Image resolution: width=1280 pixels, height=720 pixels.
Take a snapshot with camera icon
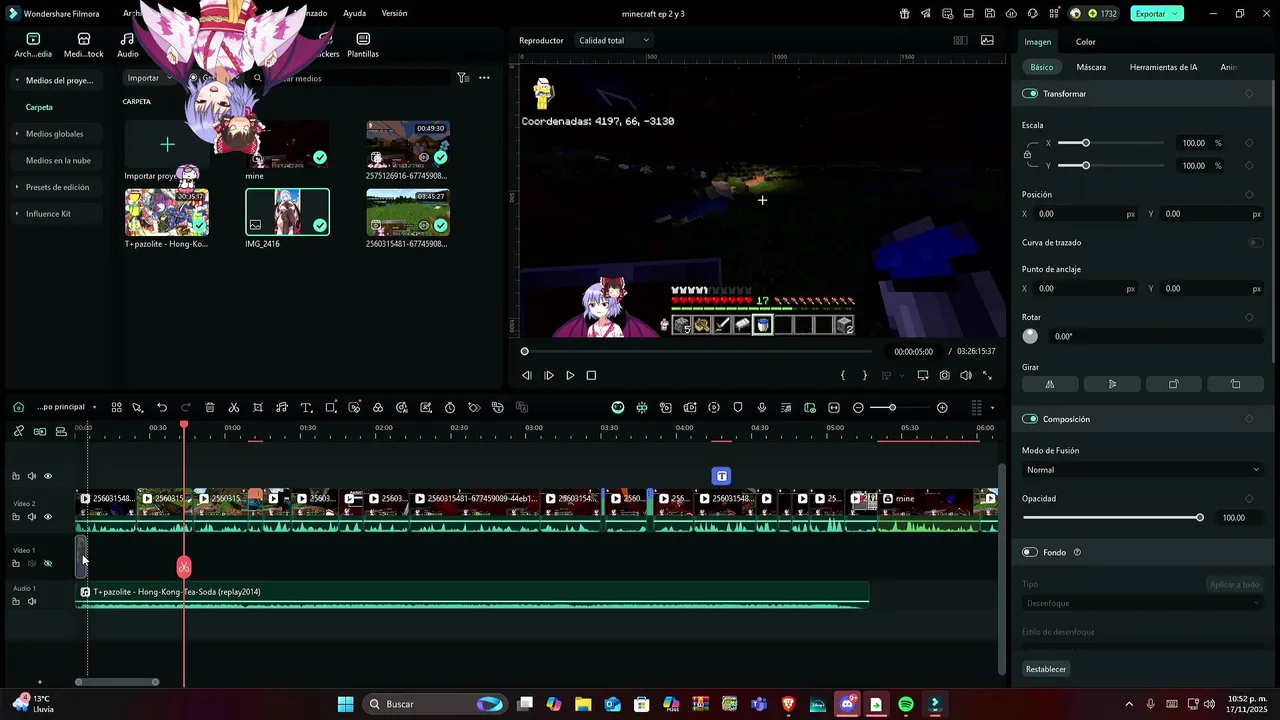click(944, 376)
